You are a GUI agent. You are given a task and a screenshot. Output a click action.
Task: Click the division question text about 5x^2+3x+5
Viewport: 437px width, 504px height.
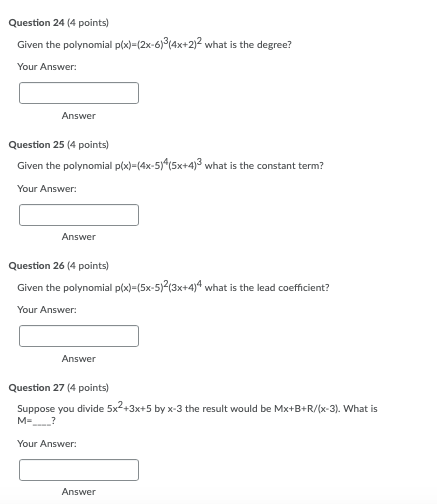point(197,414)
